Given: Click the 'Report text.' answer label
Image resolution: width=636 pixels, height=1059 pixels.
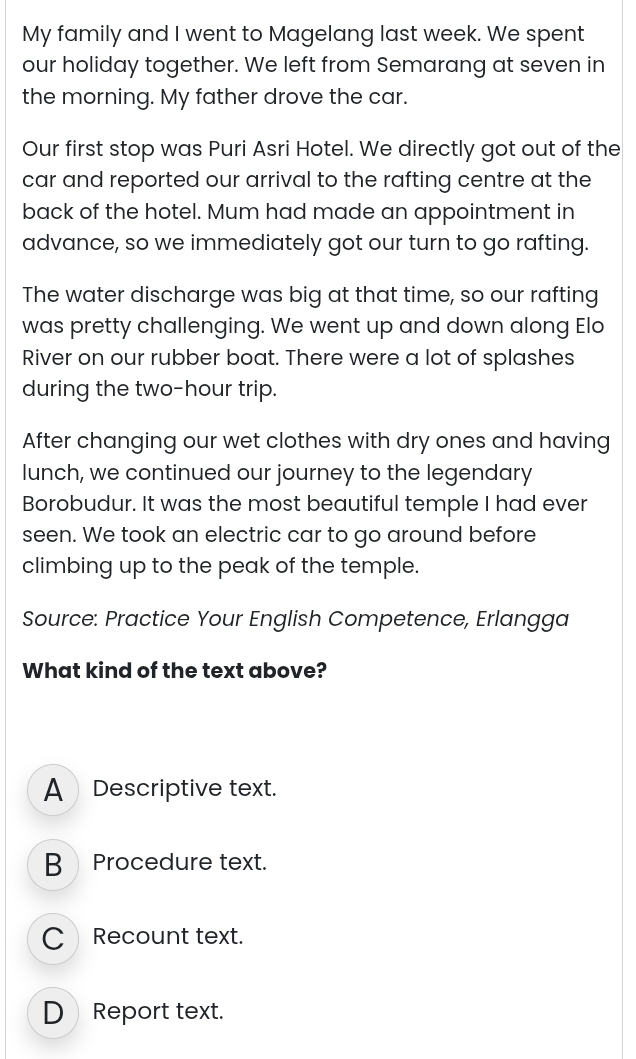Looking at the screenshot, I should click(x=158, y=1011).
